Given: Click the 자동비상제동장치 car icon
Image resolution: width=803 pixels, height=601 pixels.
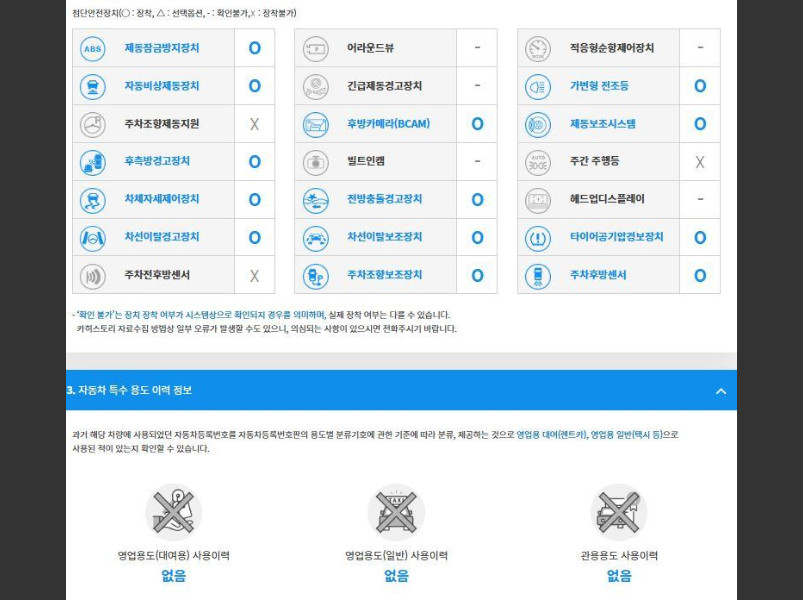Looking at the screenshot, I should pos(93,86).
